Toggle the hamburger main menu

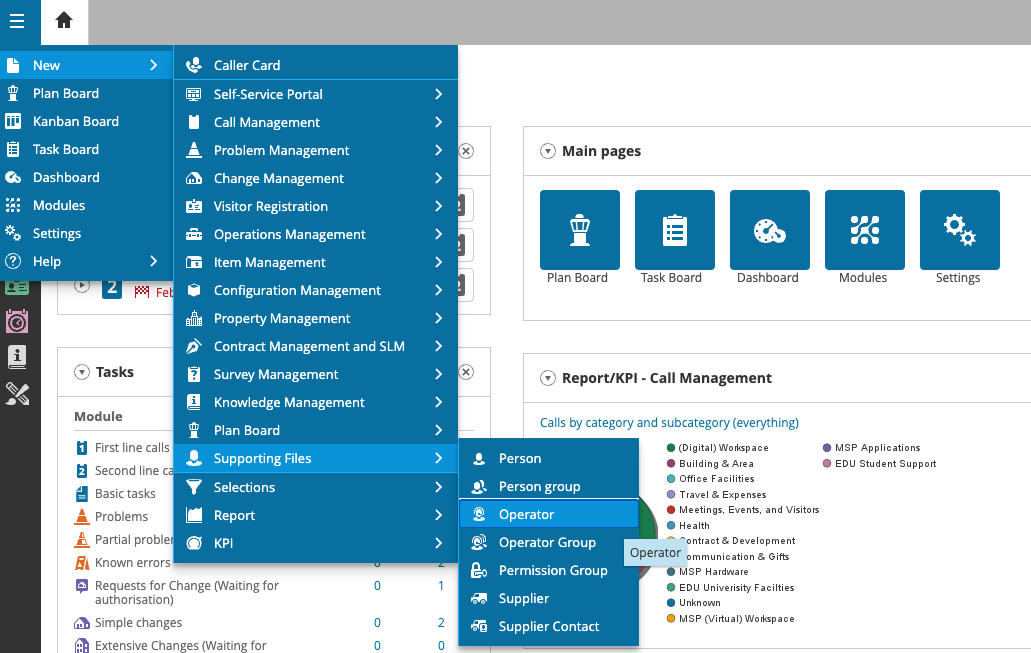pos(17,21)
